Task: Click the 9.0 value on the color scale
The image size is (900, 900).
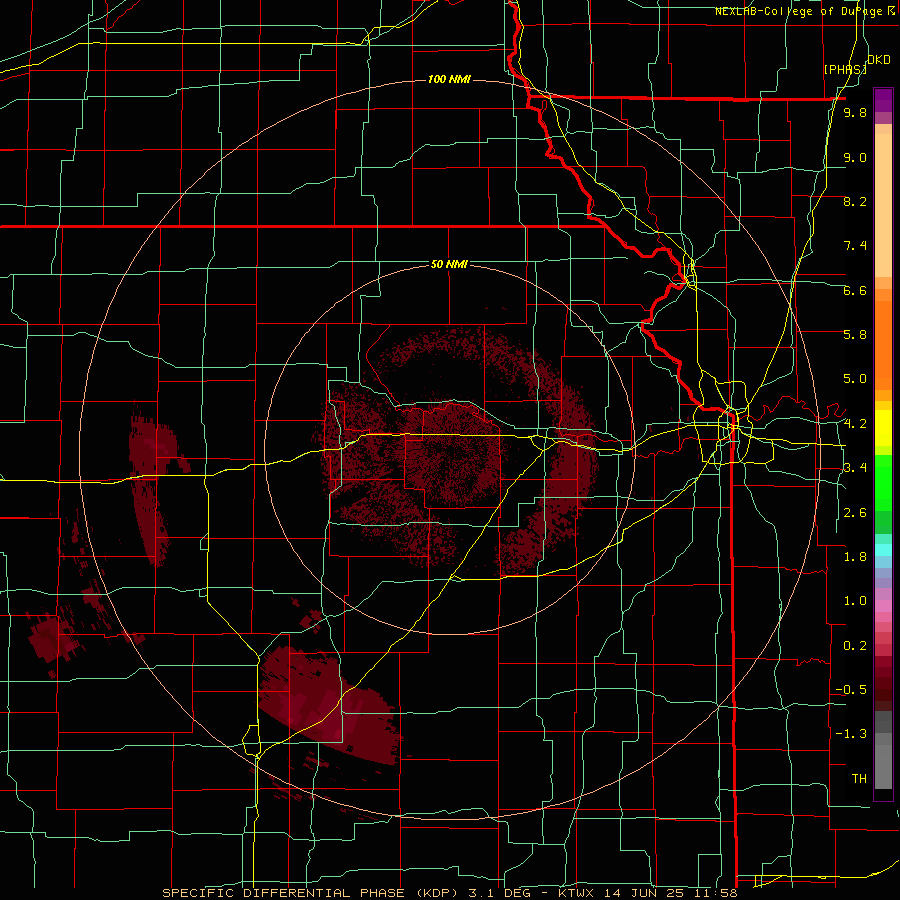Action: (x=855, y=157)
